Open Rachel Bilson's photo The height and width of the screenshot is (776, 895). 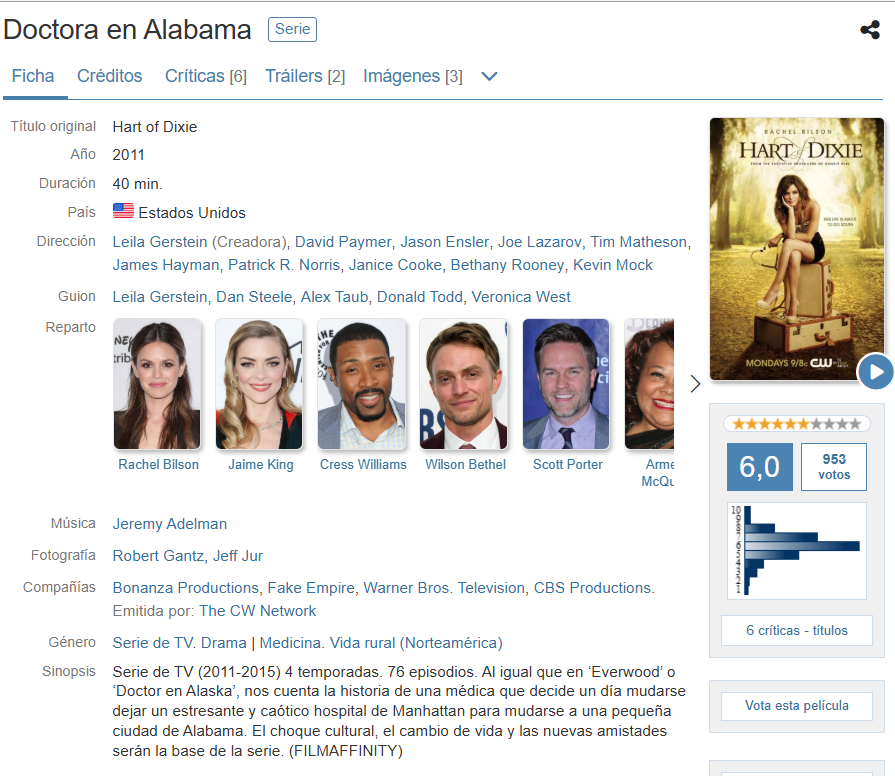click(157, 384)
